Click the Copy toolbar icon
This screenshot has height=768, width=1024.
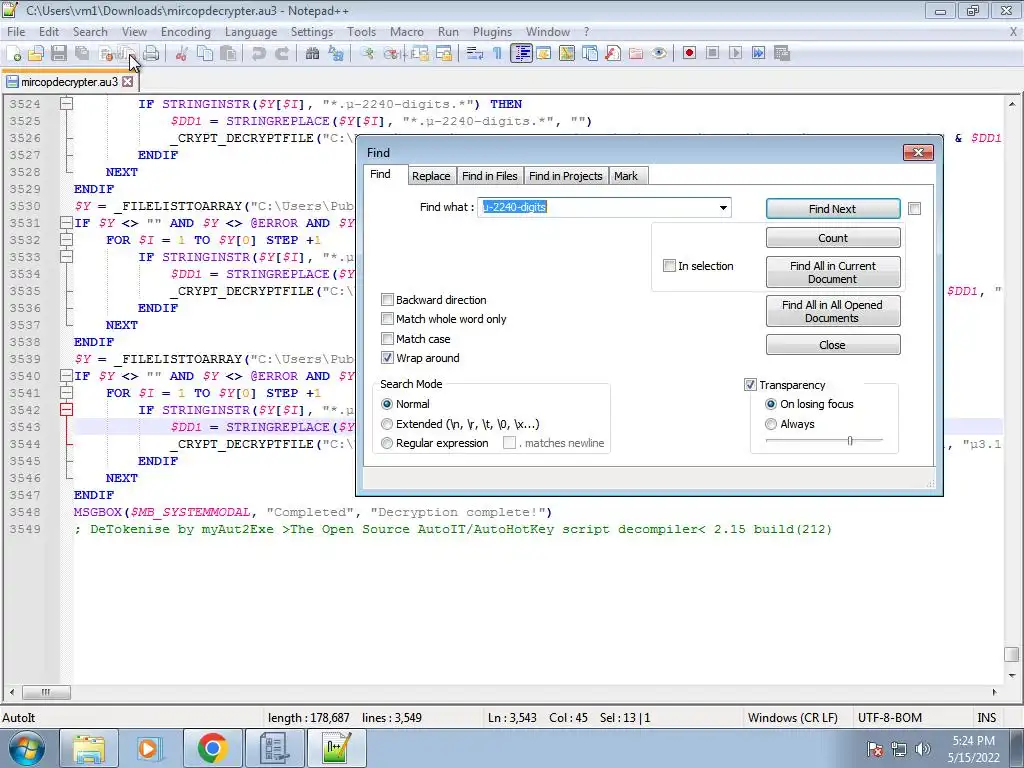click(x=205, y=54)
